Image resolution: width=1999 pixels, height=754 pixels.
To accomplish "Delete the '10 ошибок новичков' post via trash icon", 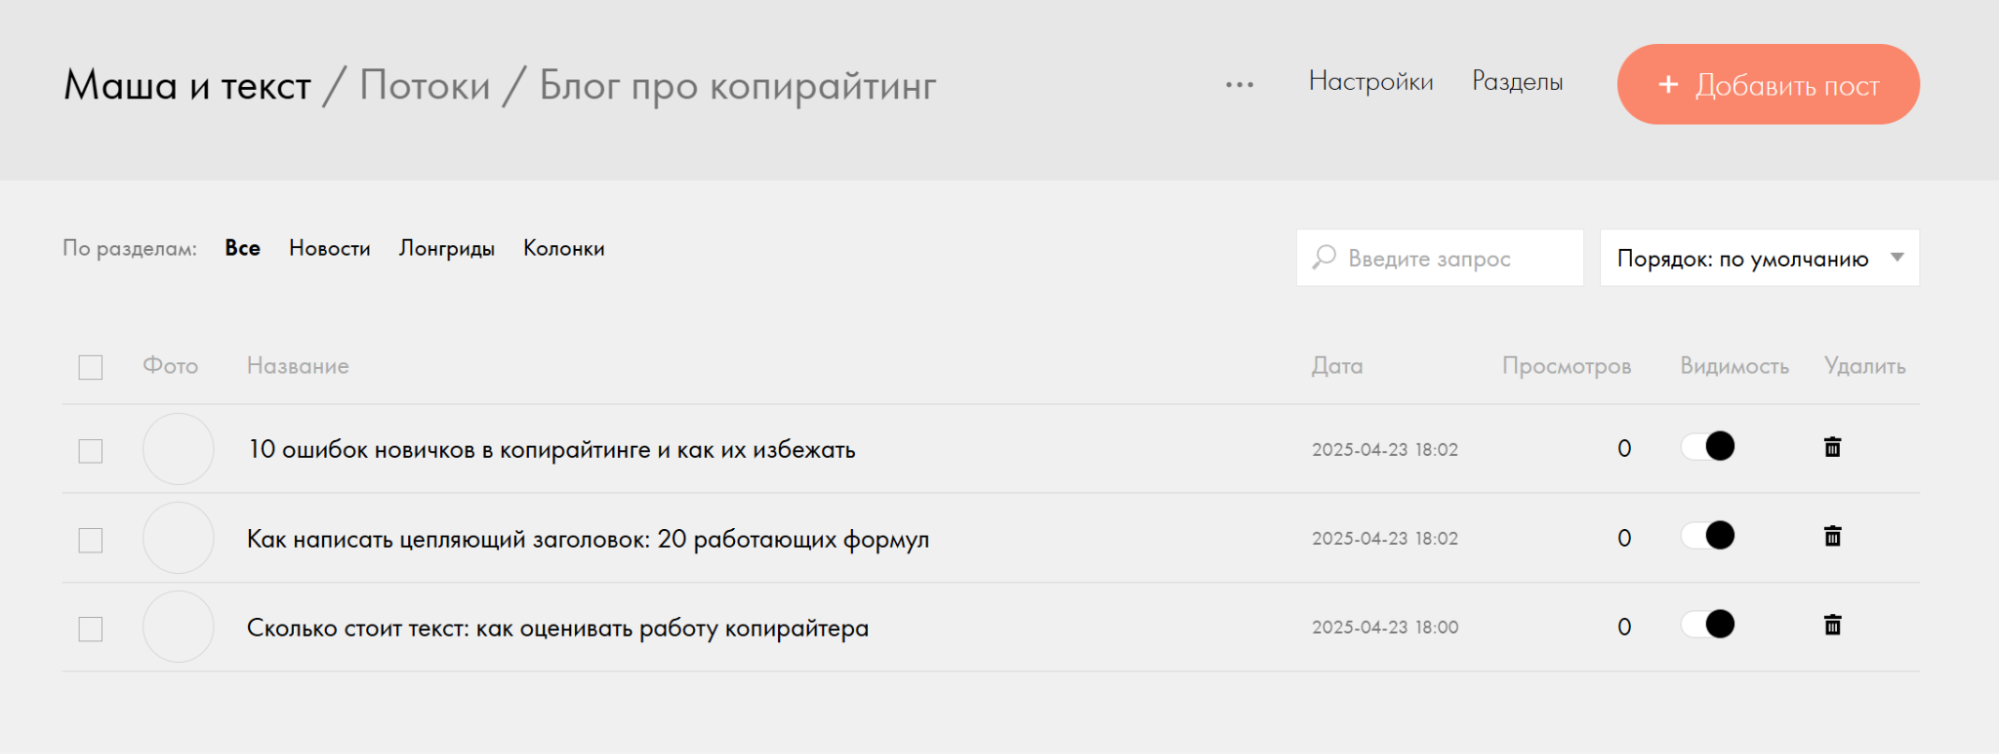I will coord(1832,447).
